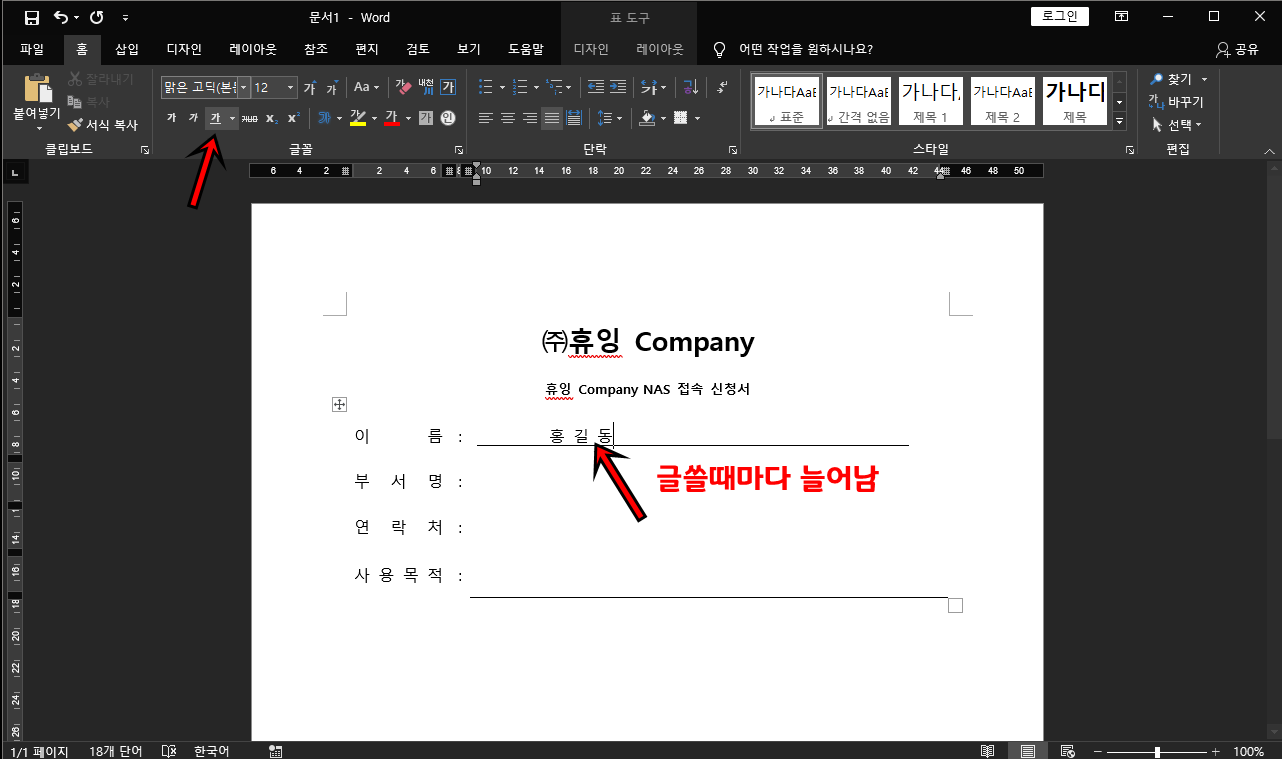Open the 삽입 tab
This screenshot has height=759, width=1282.
coord(127,49)
